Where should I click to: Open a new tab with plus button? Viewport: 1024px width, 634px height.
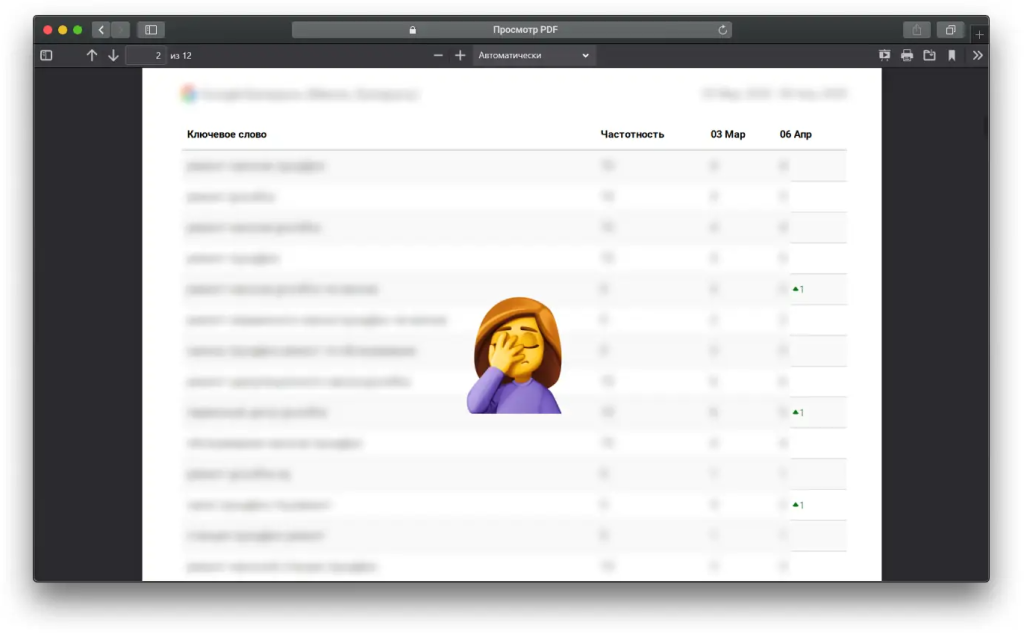point(979,35)
